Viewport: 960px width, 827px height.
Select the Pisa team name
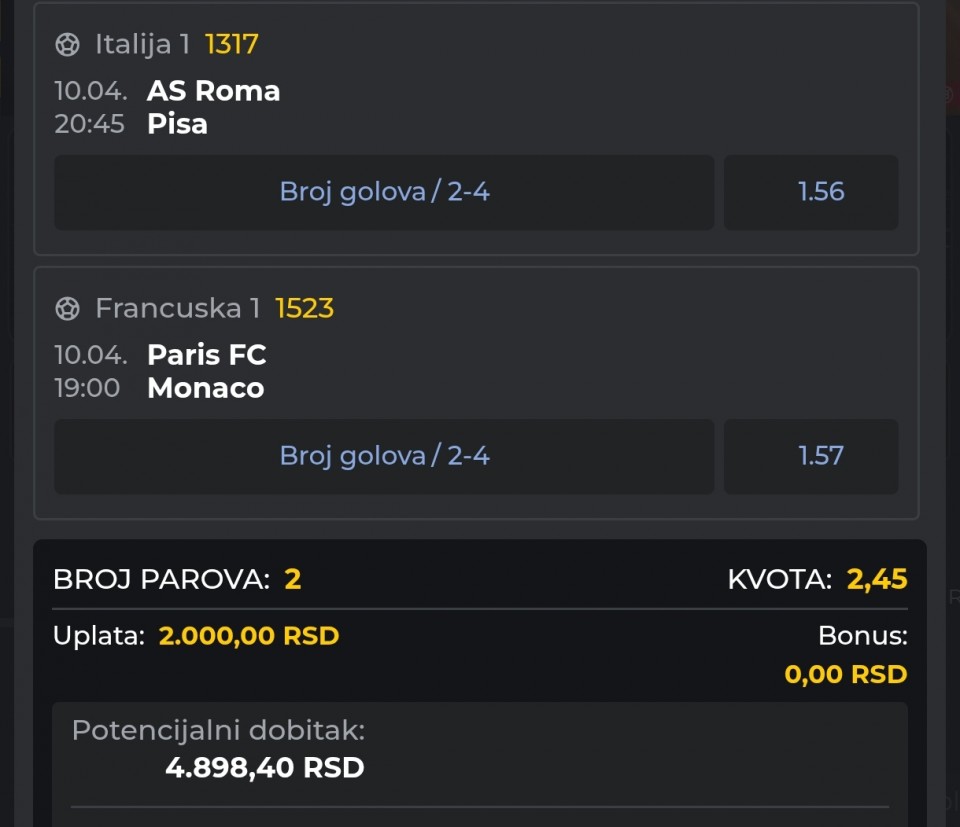(177, 124)
